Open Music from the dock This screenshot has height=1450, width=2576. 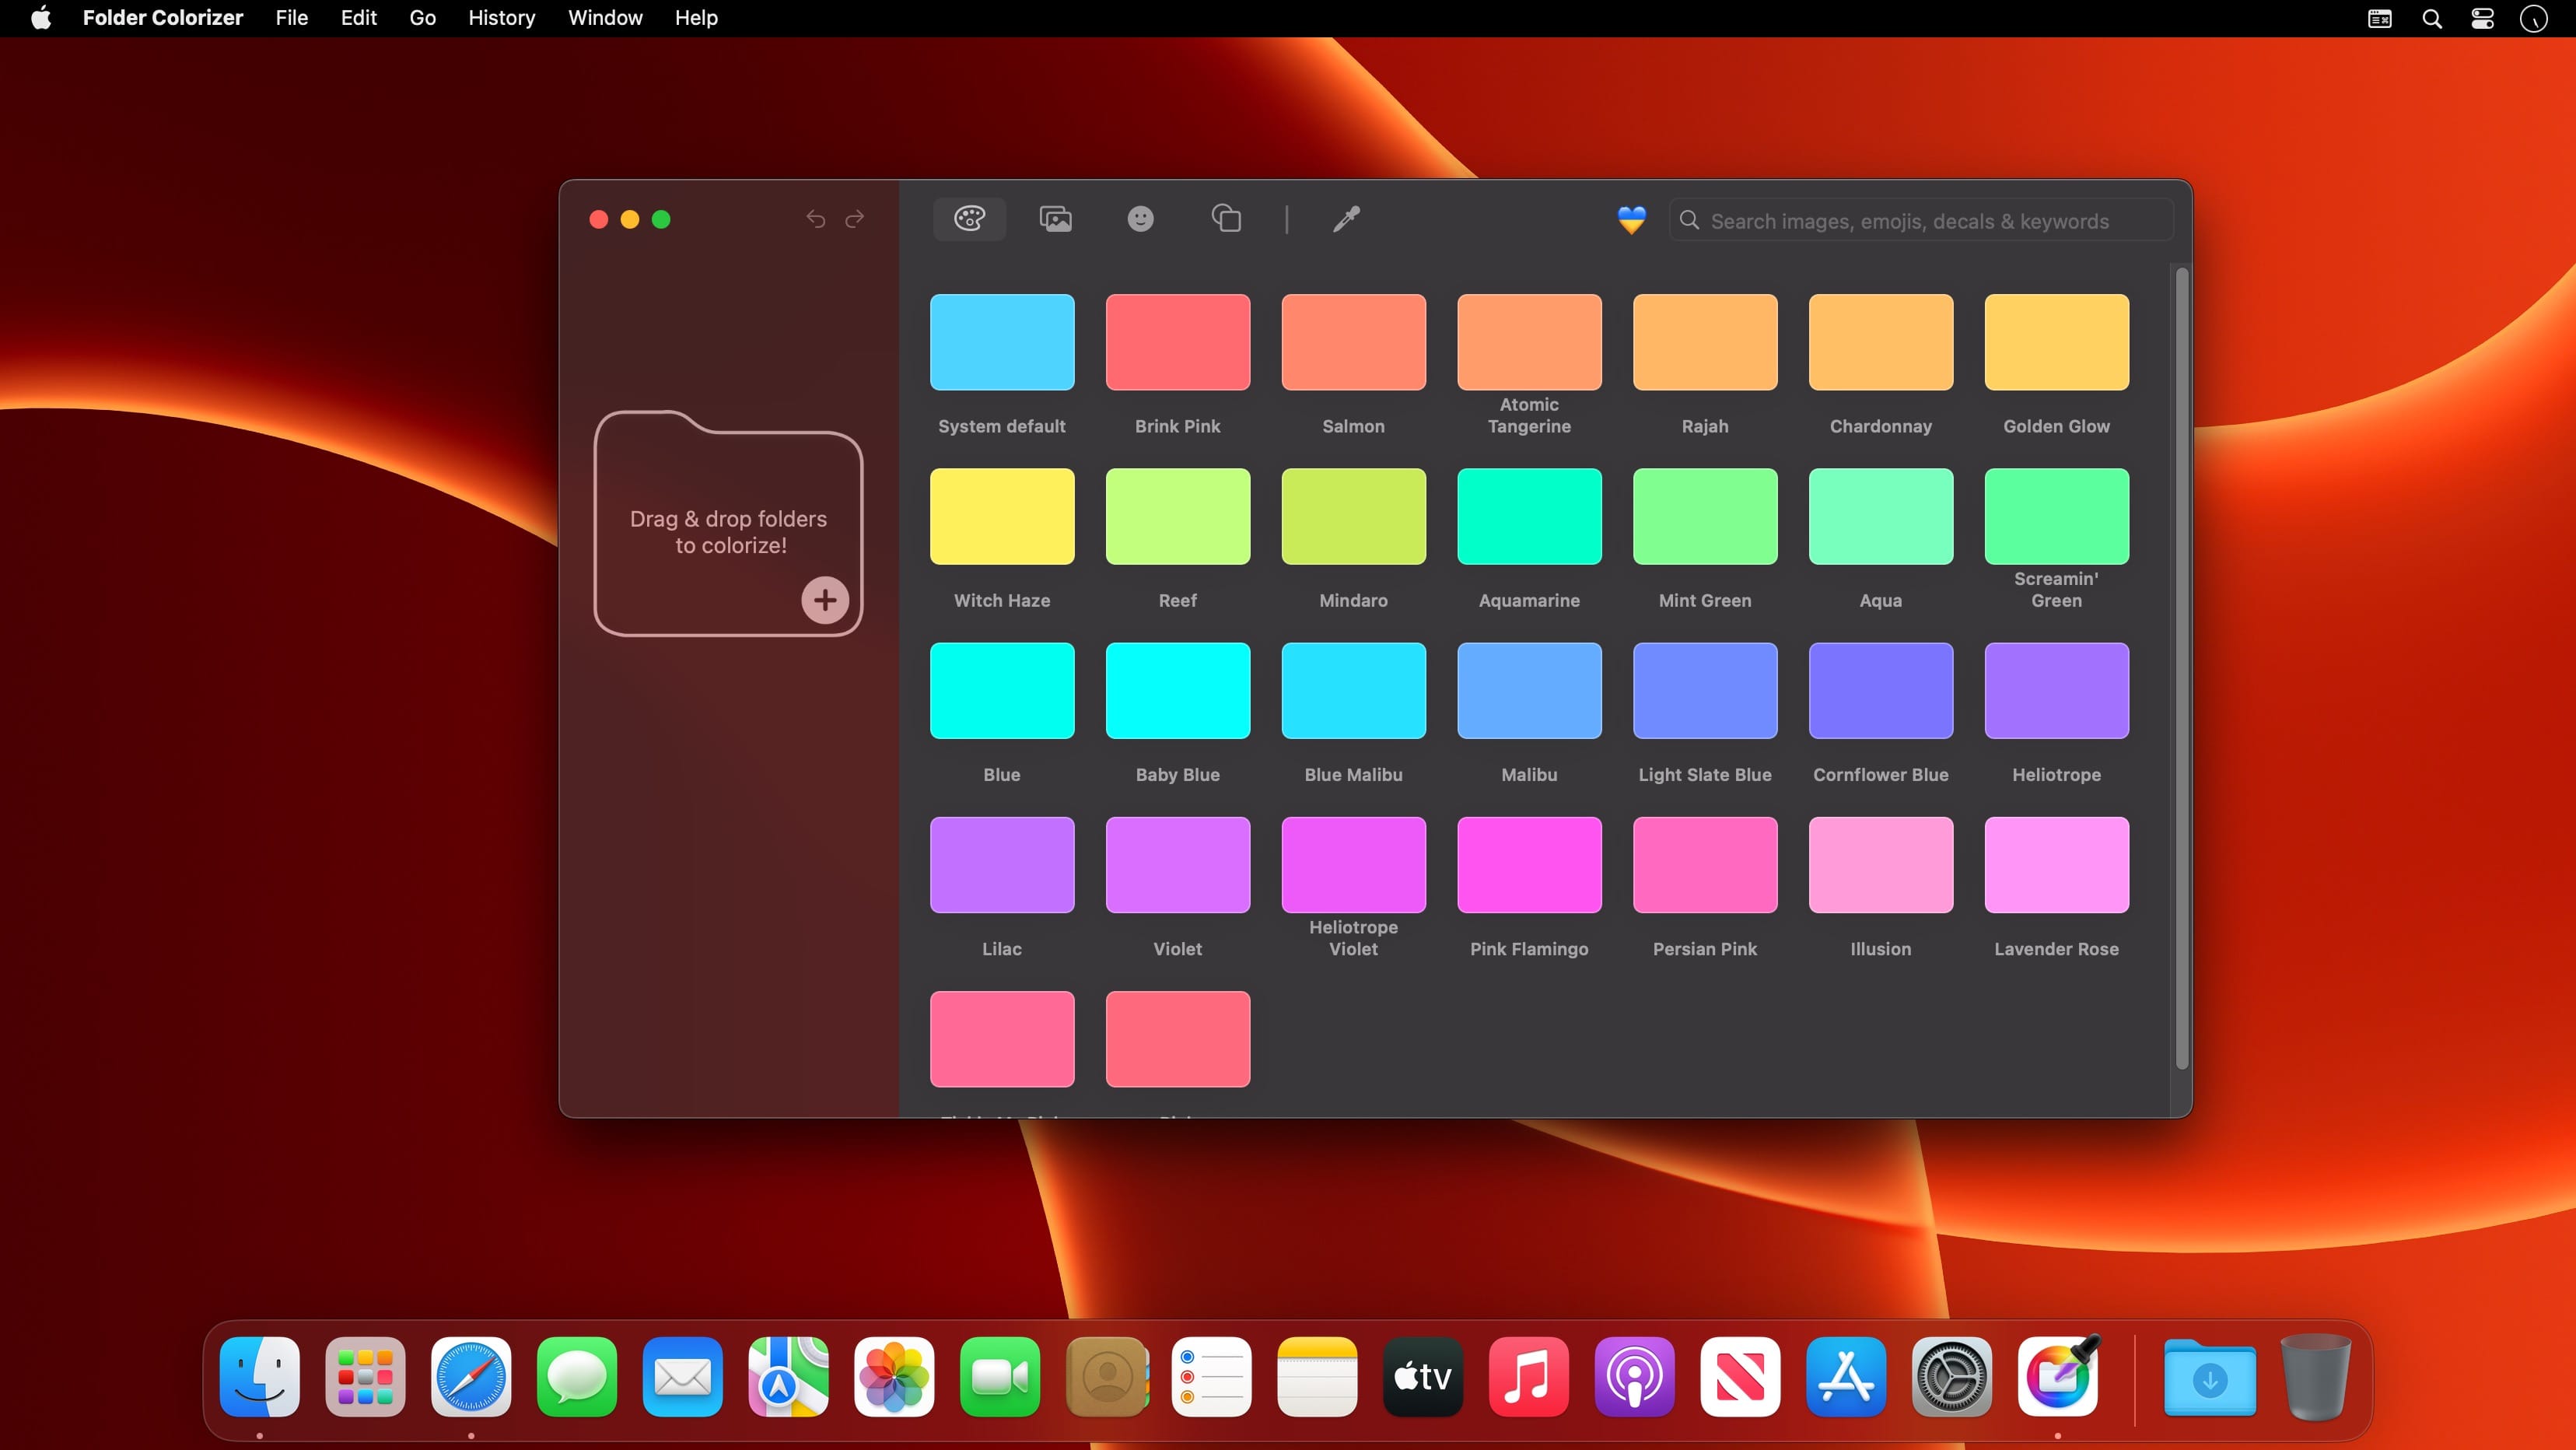(x=1529, y=1377)
